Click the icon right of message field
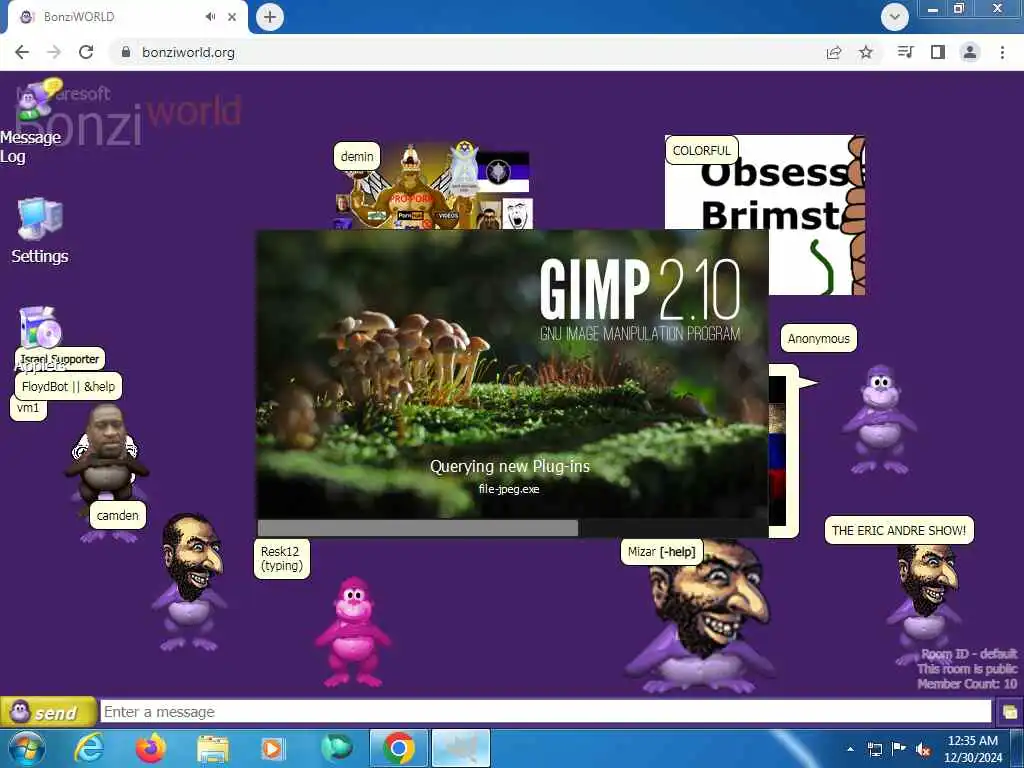This screenshot has height=768, width=1024. click(1010, 712)
